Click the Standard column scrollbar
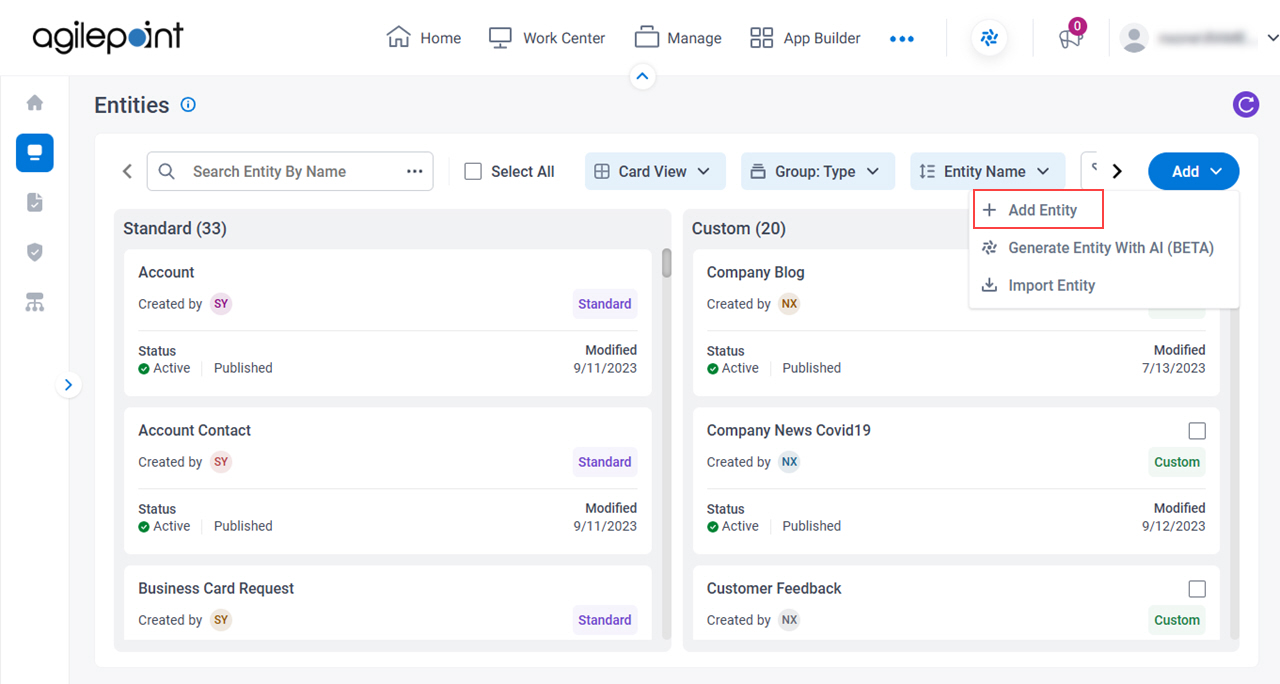 [667, 263]
